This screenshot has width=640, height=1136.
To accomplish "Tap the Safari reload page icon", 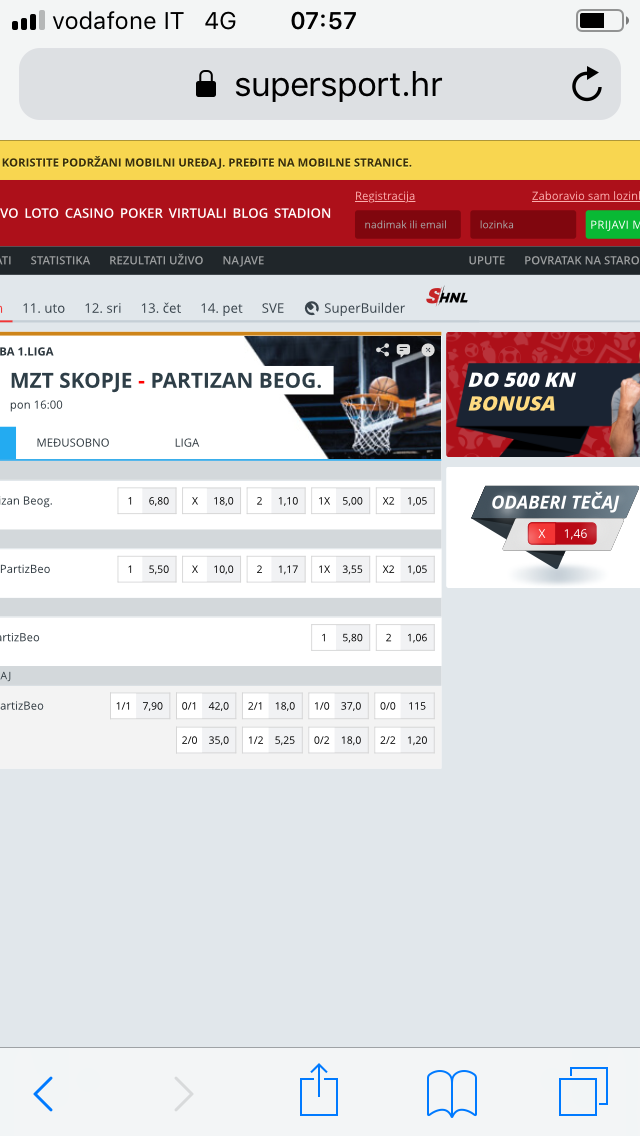I will click(x=586, y=84).
